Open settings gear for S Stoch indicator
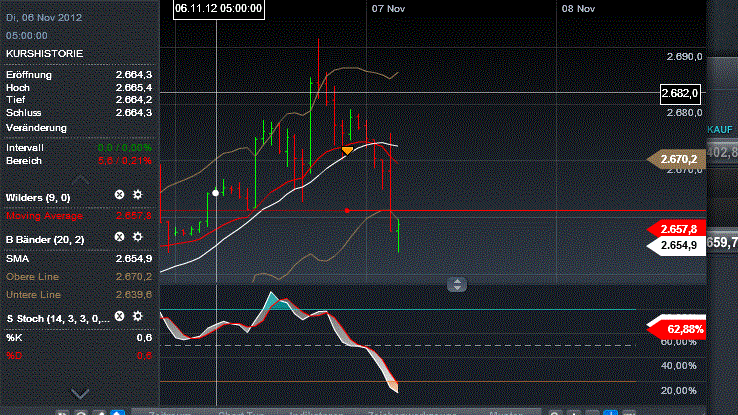738x415 pixels. point(137,316)
